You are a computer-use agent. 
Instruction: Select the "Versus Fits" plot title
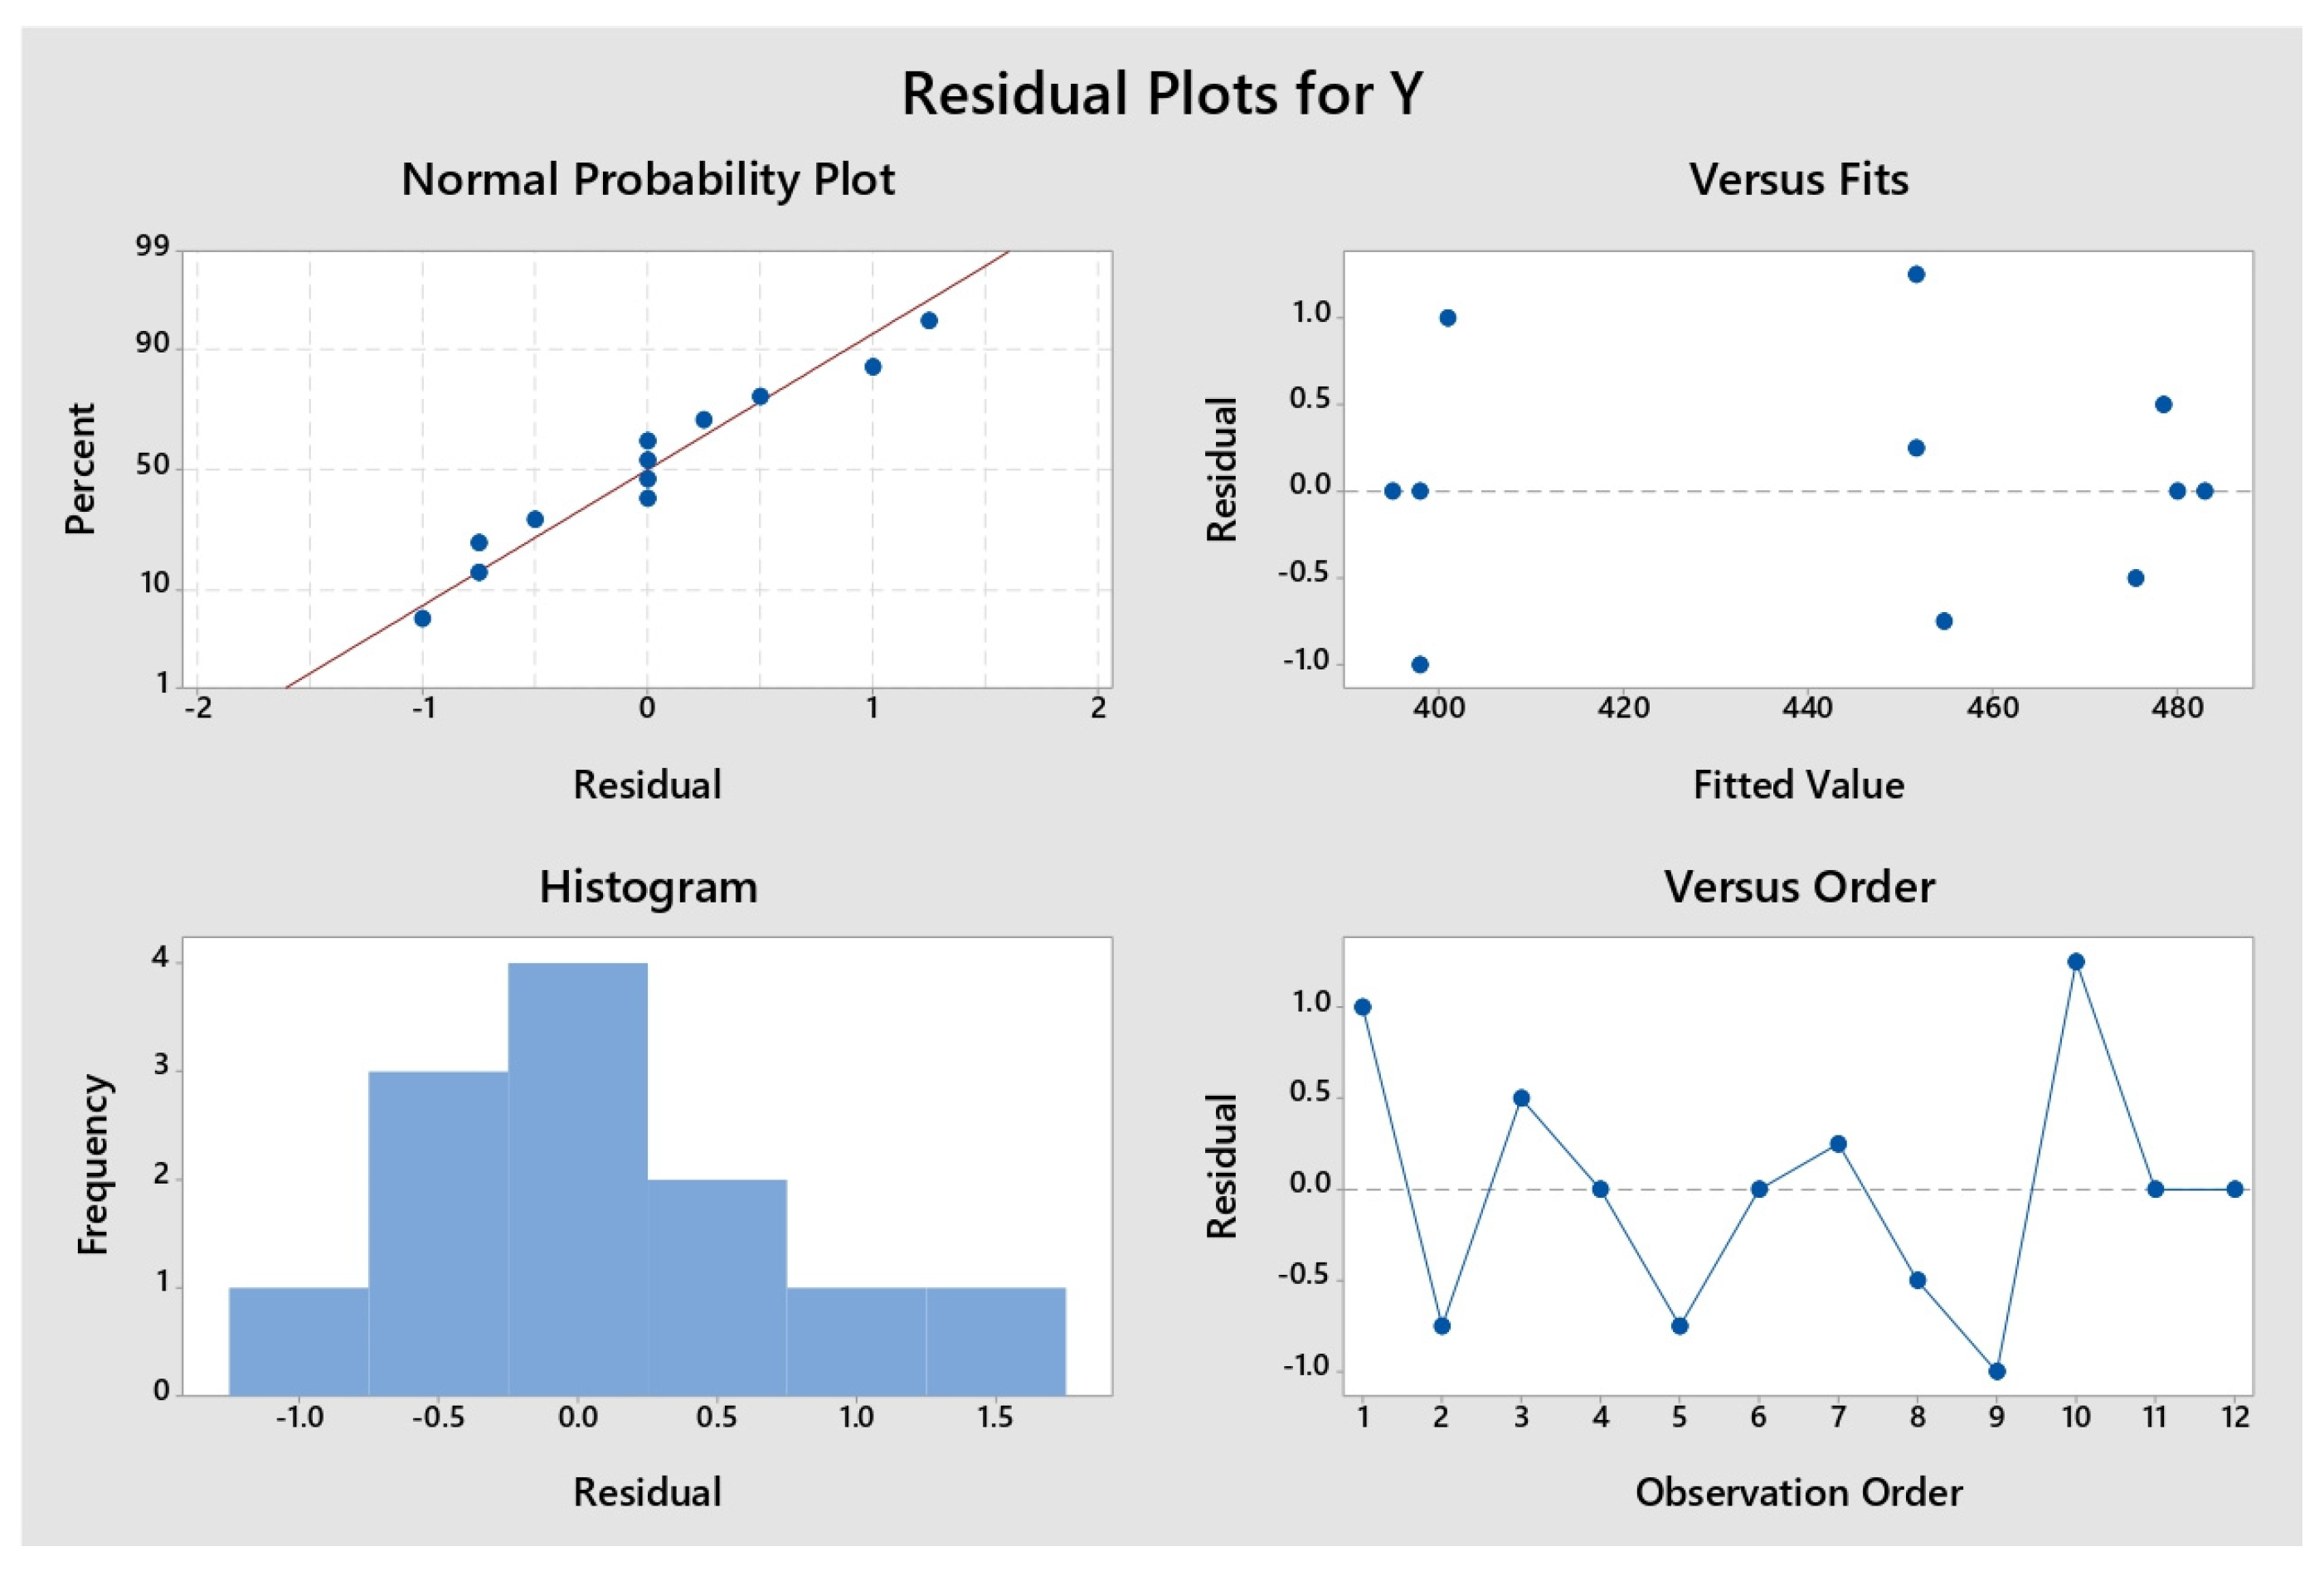(x=1798, y=180)
